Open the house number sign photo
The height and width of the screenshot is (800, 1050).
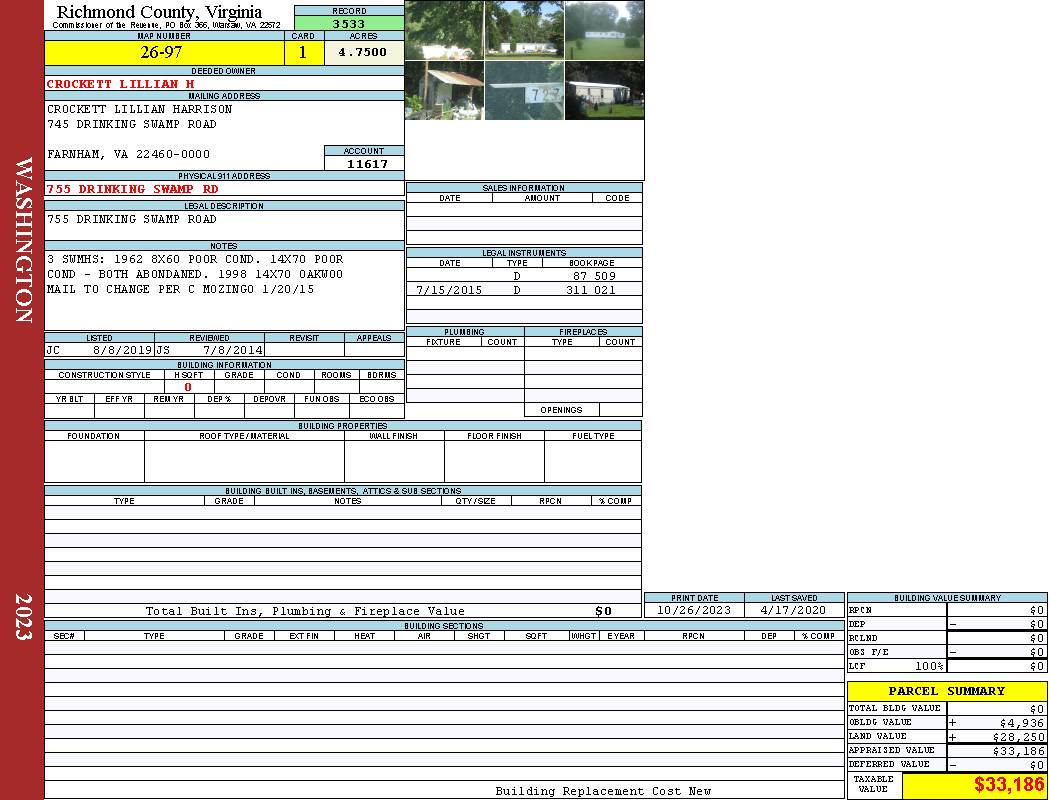pos(524,91)
